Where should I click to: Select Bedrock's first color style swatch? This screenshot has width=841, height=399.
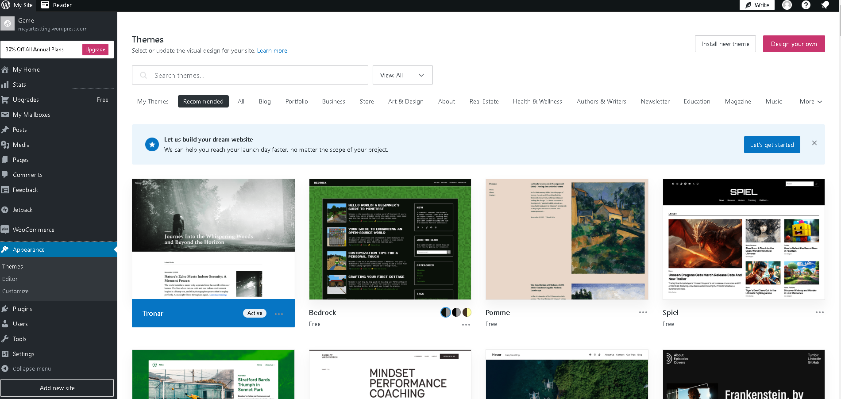445,312
